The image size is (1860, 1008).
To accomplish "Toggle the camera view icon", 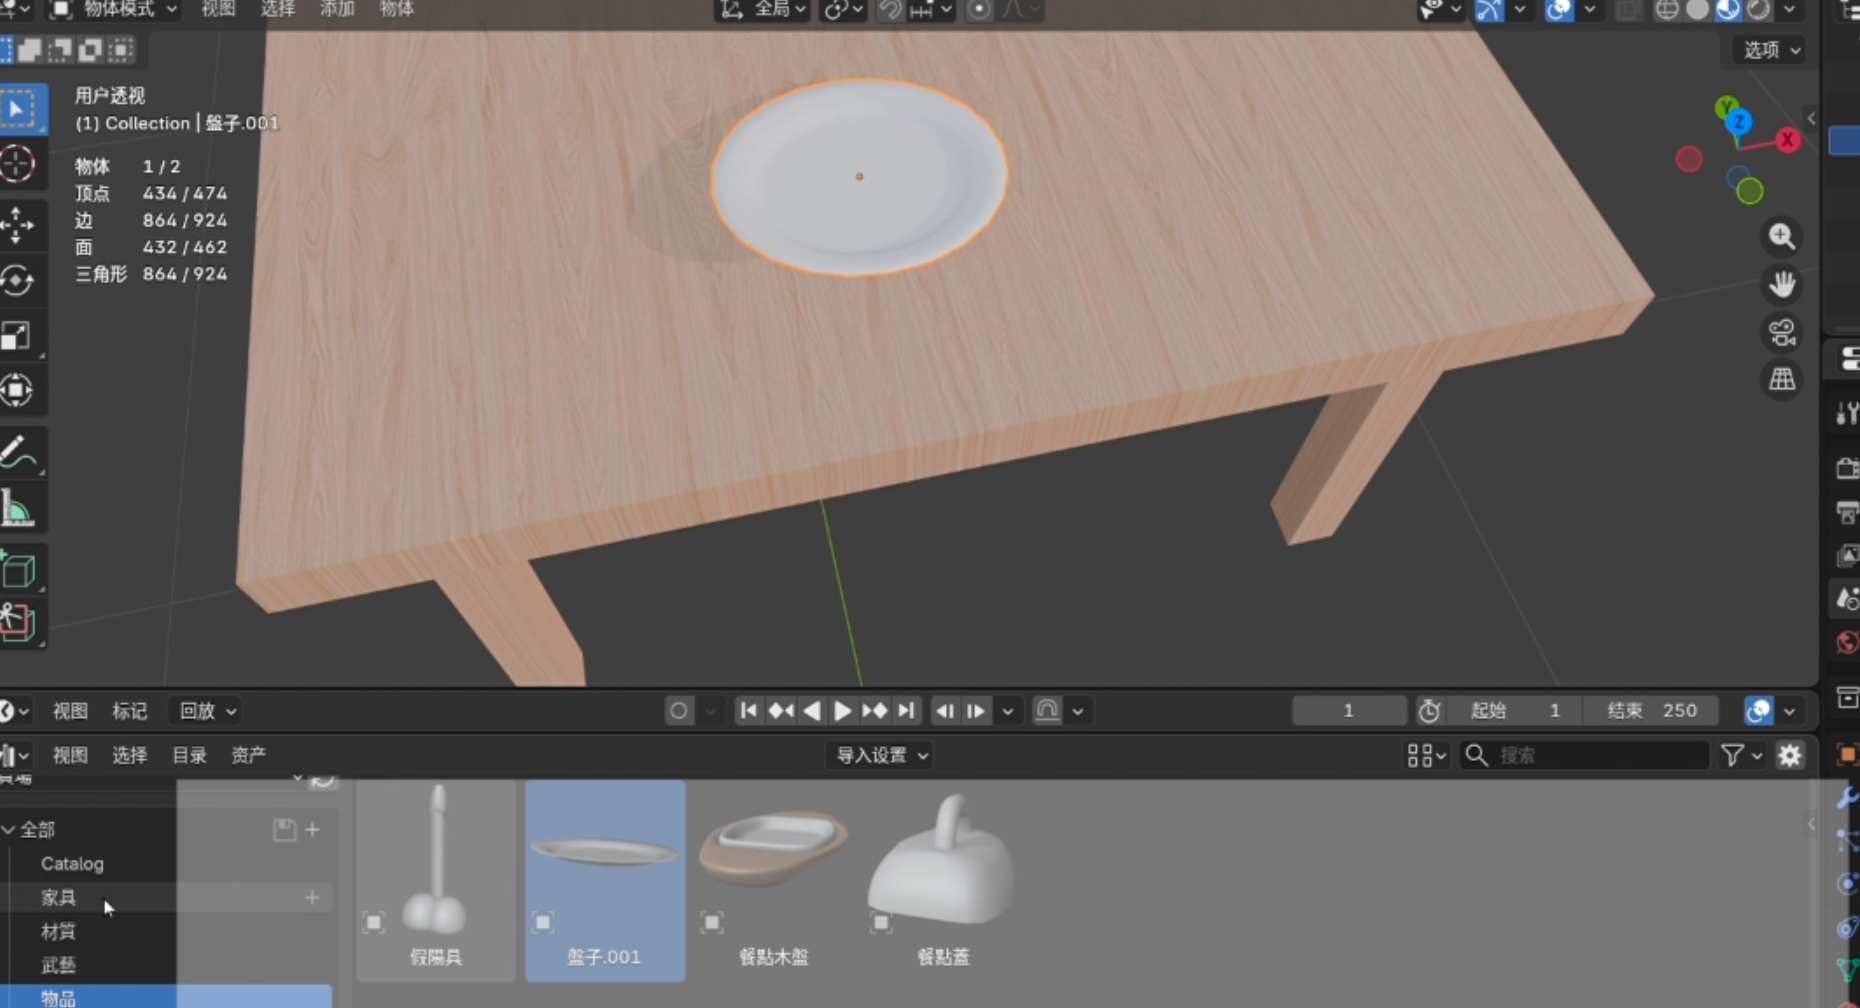I will (x=1782, y=332).
